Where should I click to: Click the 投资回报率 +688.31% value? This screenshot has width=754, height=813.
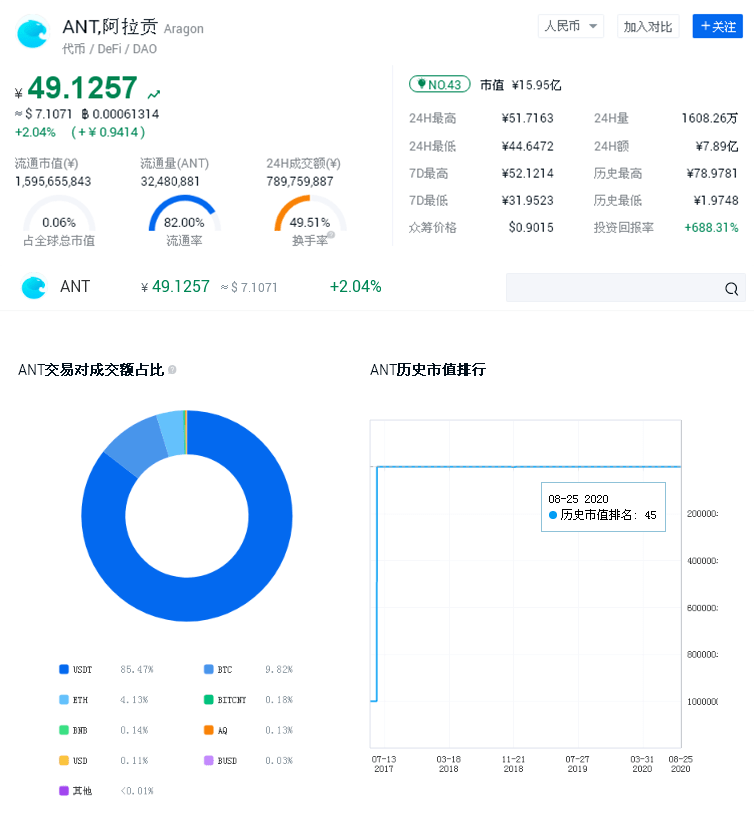(x=711, y=228)
